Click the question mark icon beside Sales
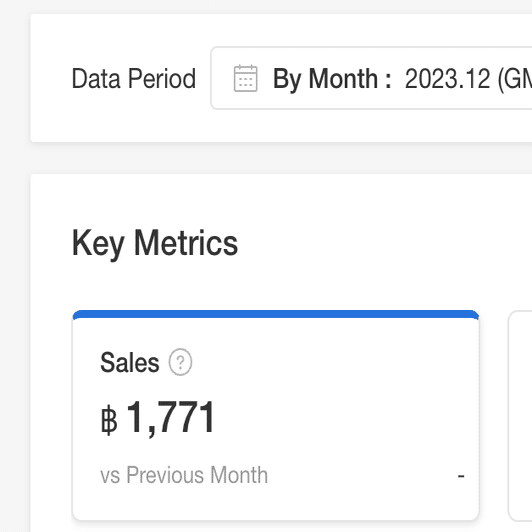The width and height of the screenshot is (532, 532). coord(180,362)
